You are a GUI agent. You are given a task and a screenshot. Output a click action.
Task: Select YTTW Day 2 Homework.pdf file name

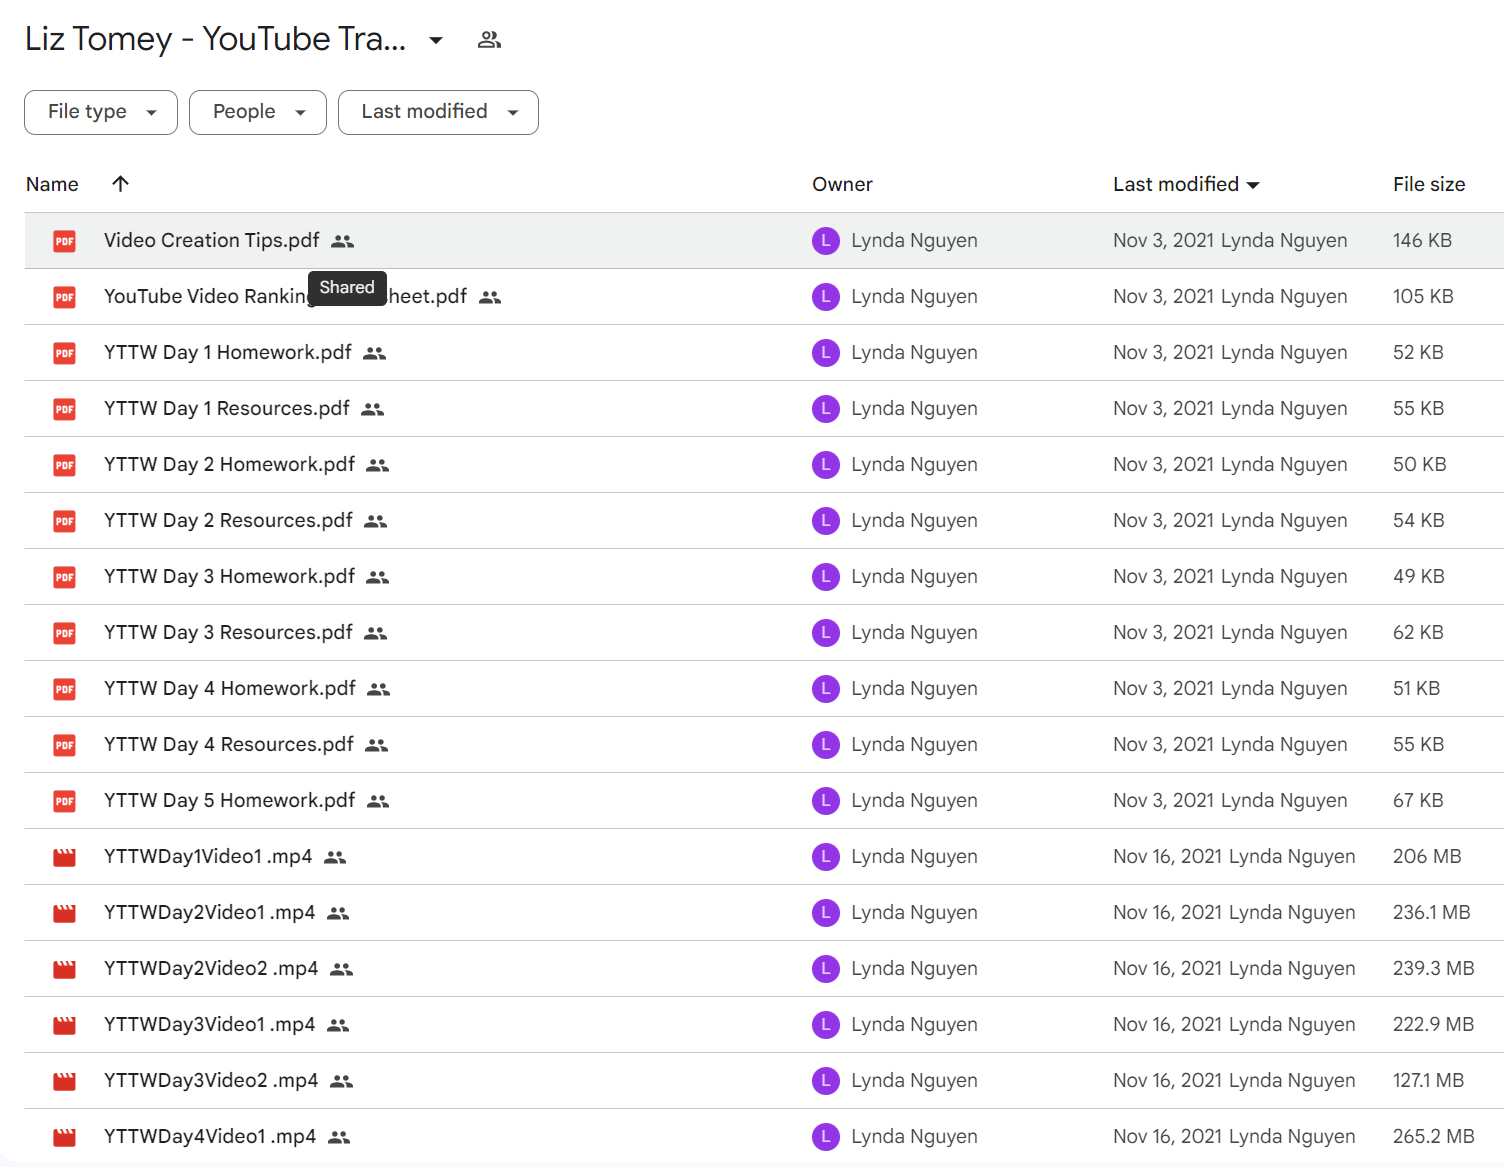tap(229, 464)
